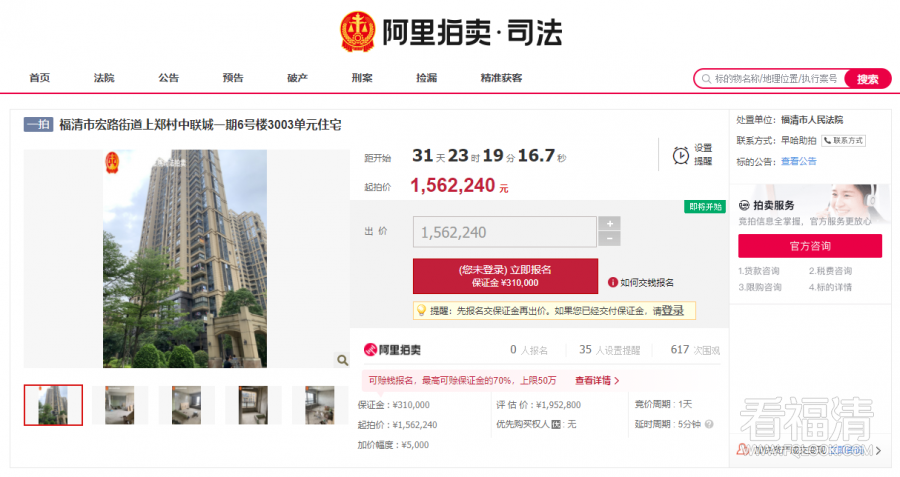900x477 pixels.
Task: Decrease bid with the minus button
Action: pyautogui.click(x=609, y=239)
